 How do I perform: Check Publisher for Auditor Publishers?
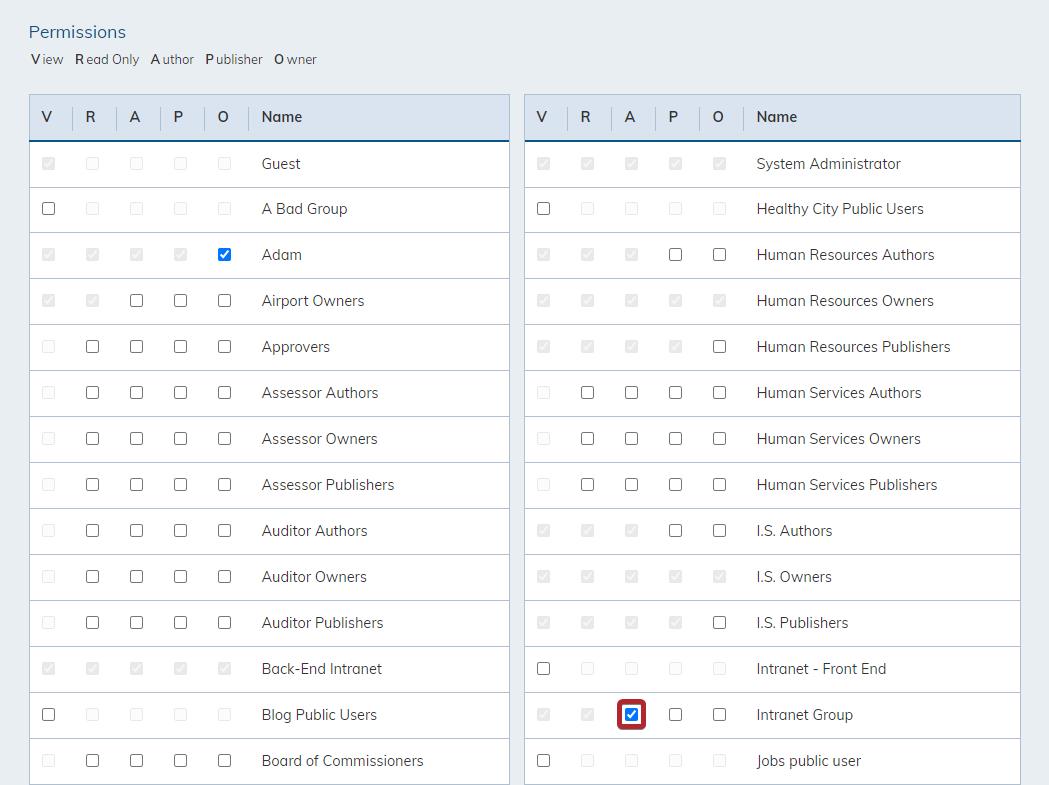(181, 623)
